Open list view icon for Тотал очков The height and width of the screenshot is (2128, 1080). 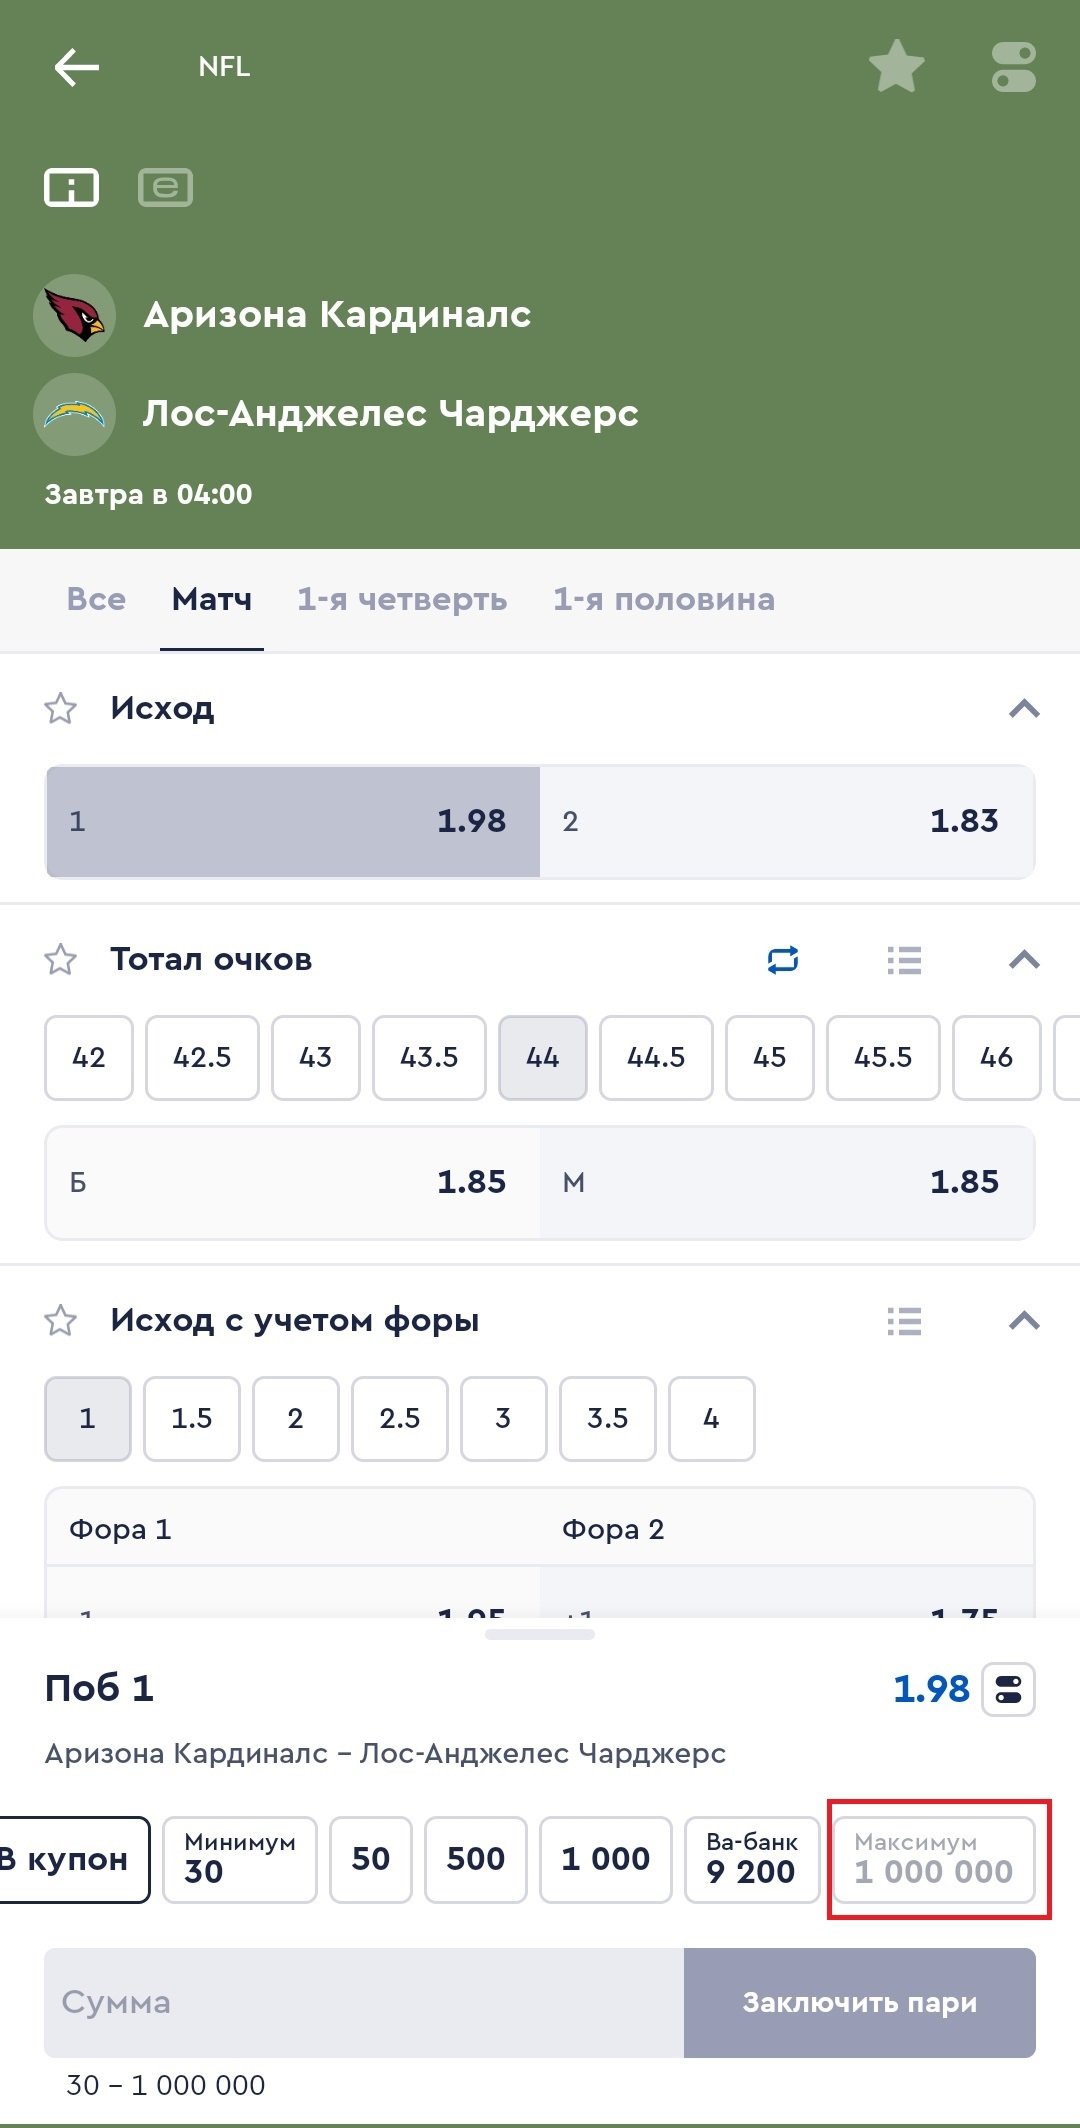point(904,960)
